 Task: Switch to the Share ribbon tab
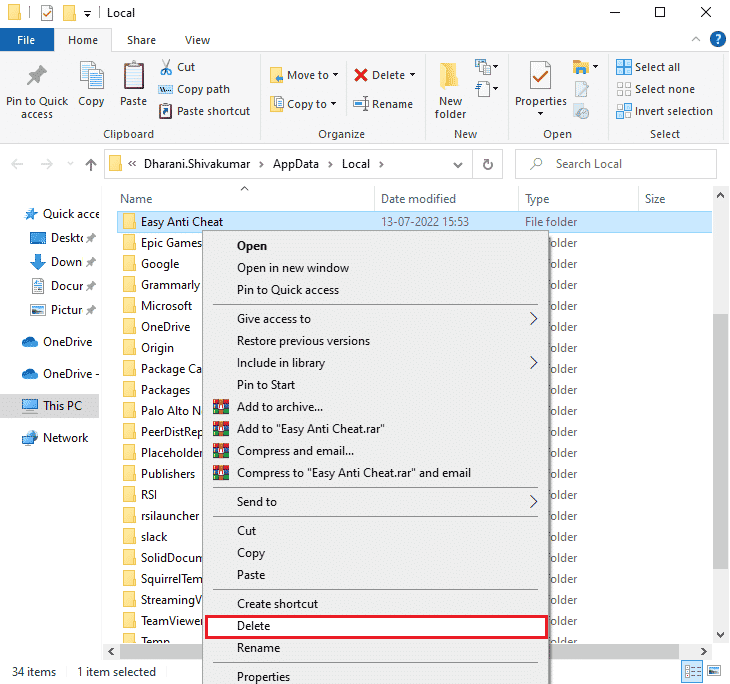pyautogui.click(x=142, y=40)
